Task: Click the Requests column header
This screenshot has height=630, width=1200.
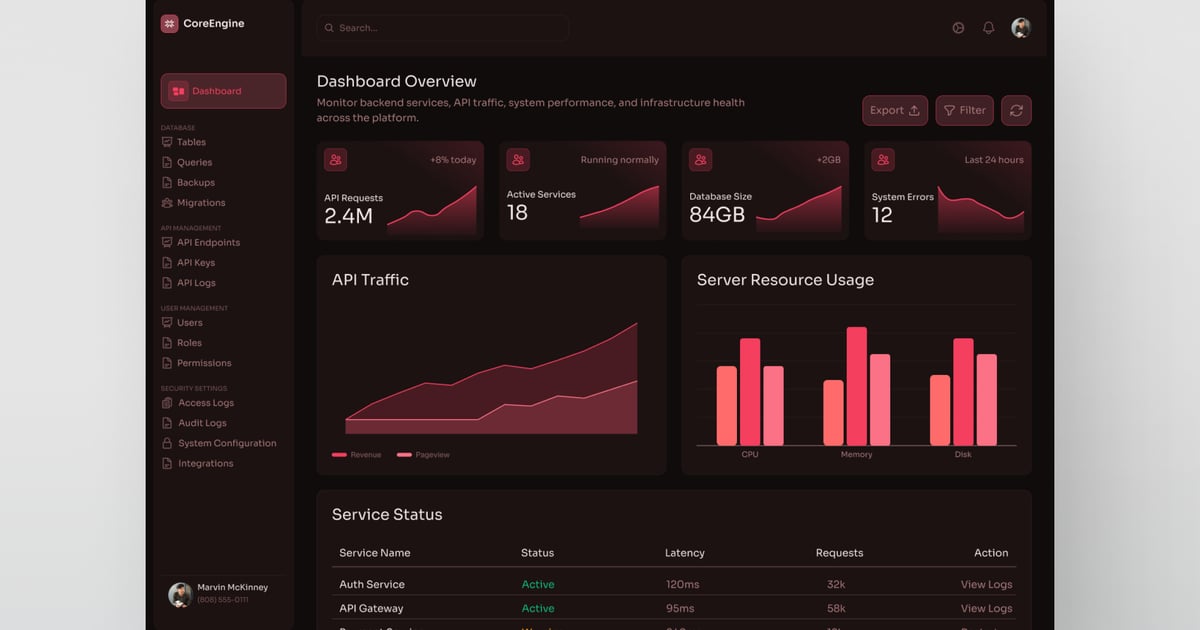Action: click(x=839, y=553)
